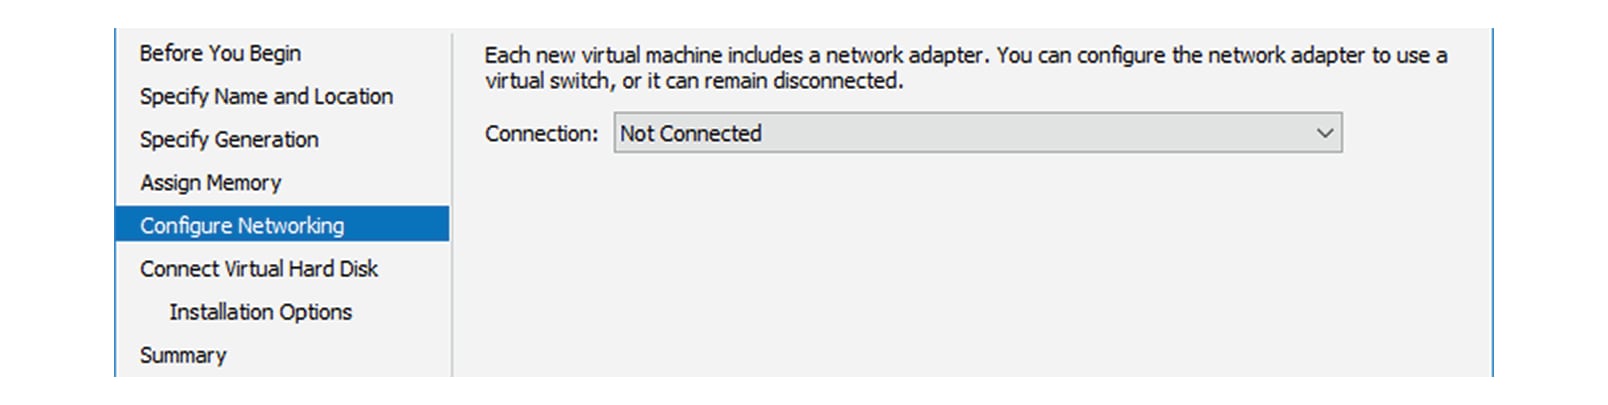Image resolution: width=1608 pixels, height=405 pixels.
Task: Click the divider between steps and content
Action: (x=452, y=205)
